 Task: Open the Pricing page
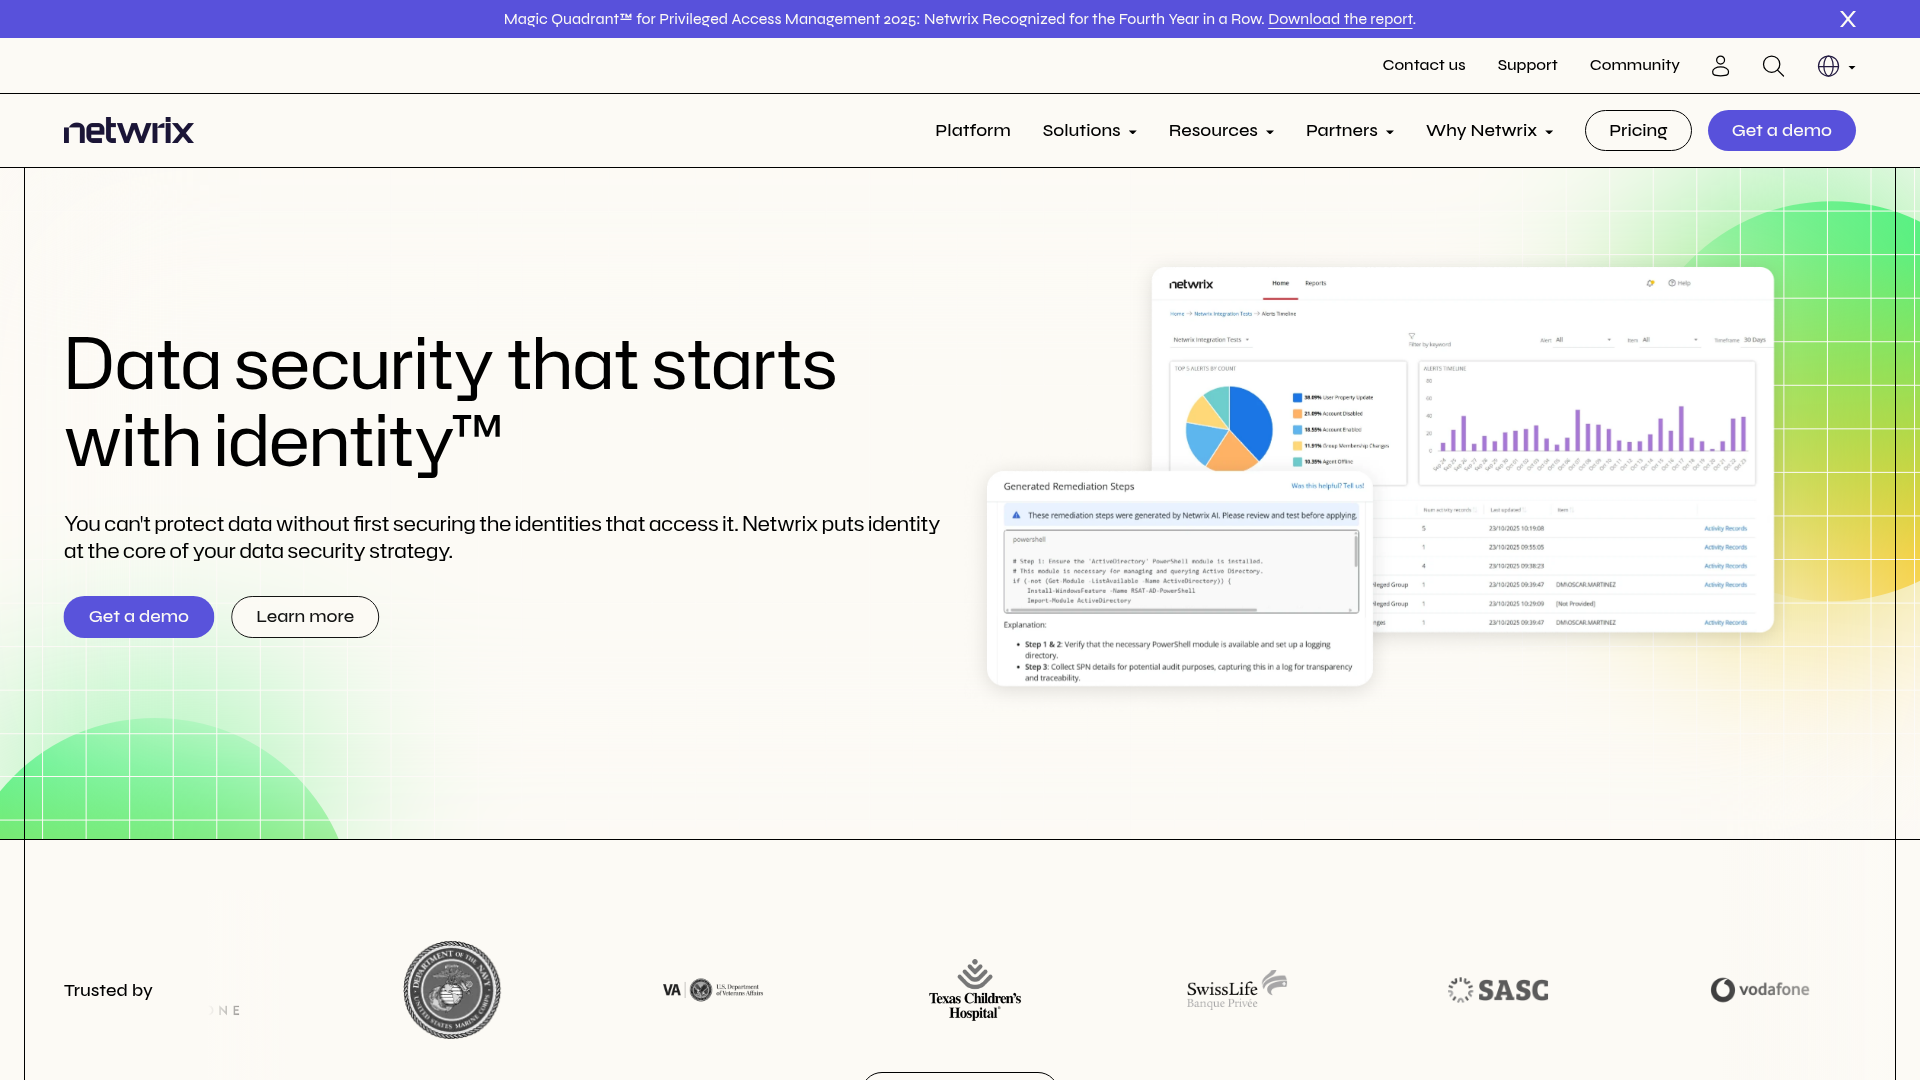pyautogui.click(x=1638, y=130)
